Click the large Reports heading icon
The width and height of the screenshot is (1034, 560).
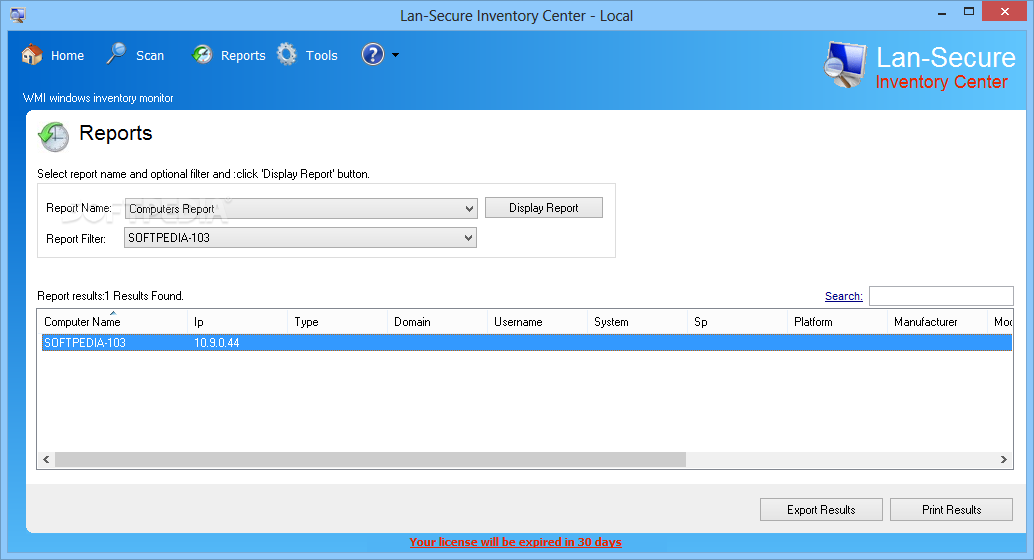[53, 137]
